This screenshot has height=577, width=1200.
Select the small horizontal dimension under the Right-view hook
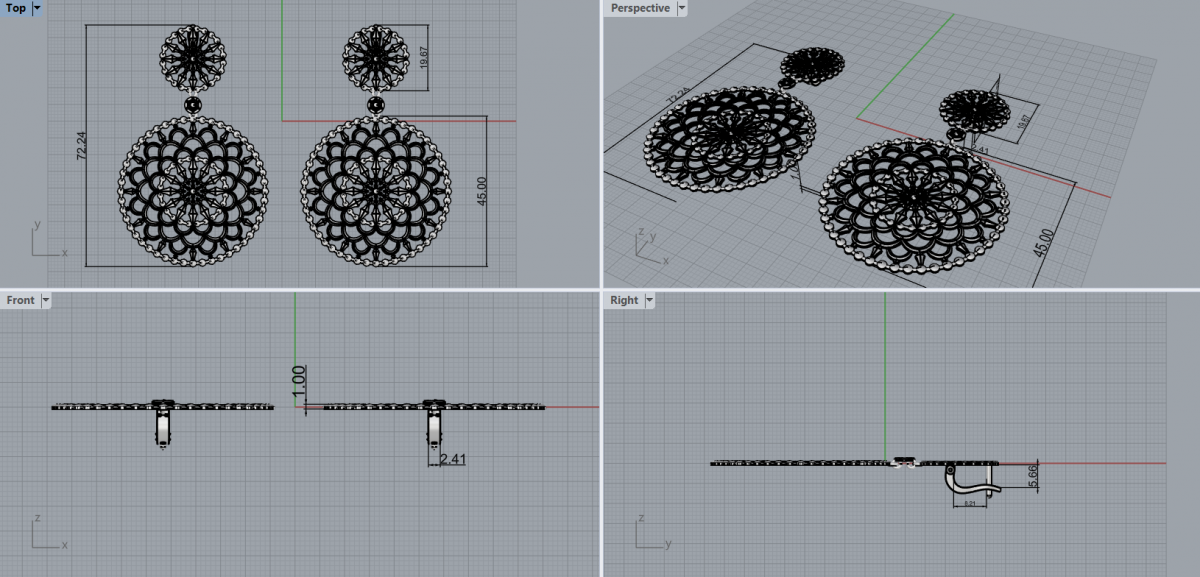(x=969, y=504)
